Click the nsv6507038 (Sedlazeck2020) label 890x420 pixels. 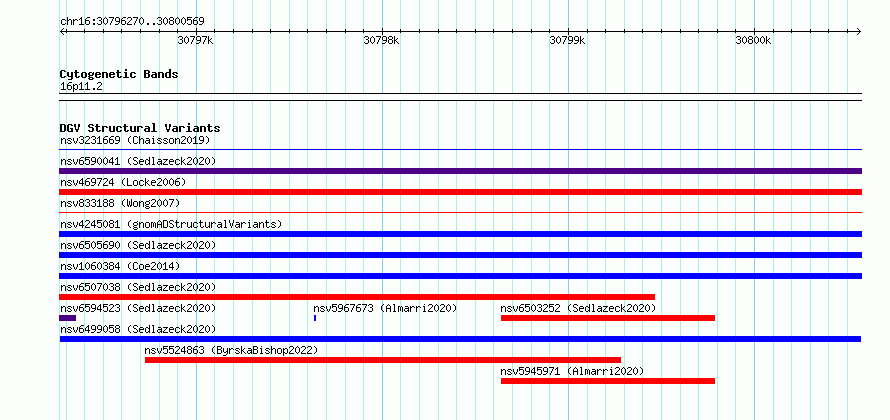[x=138, y=287]
